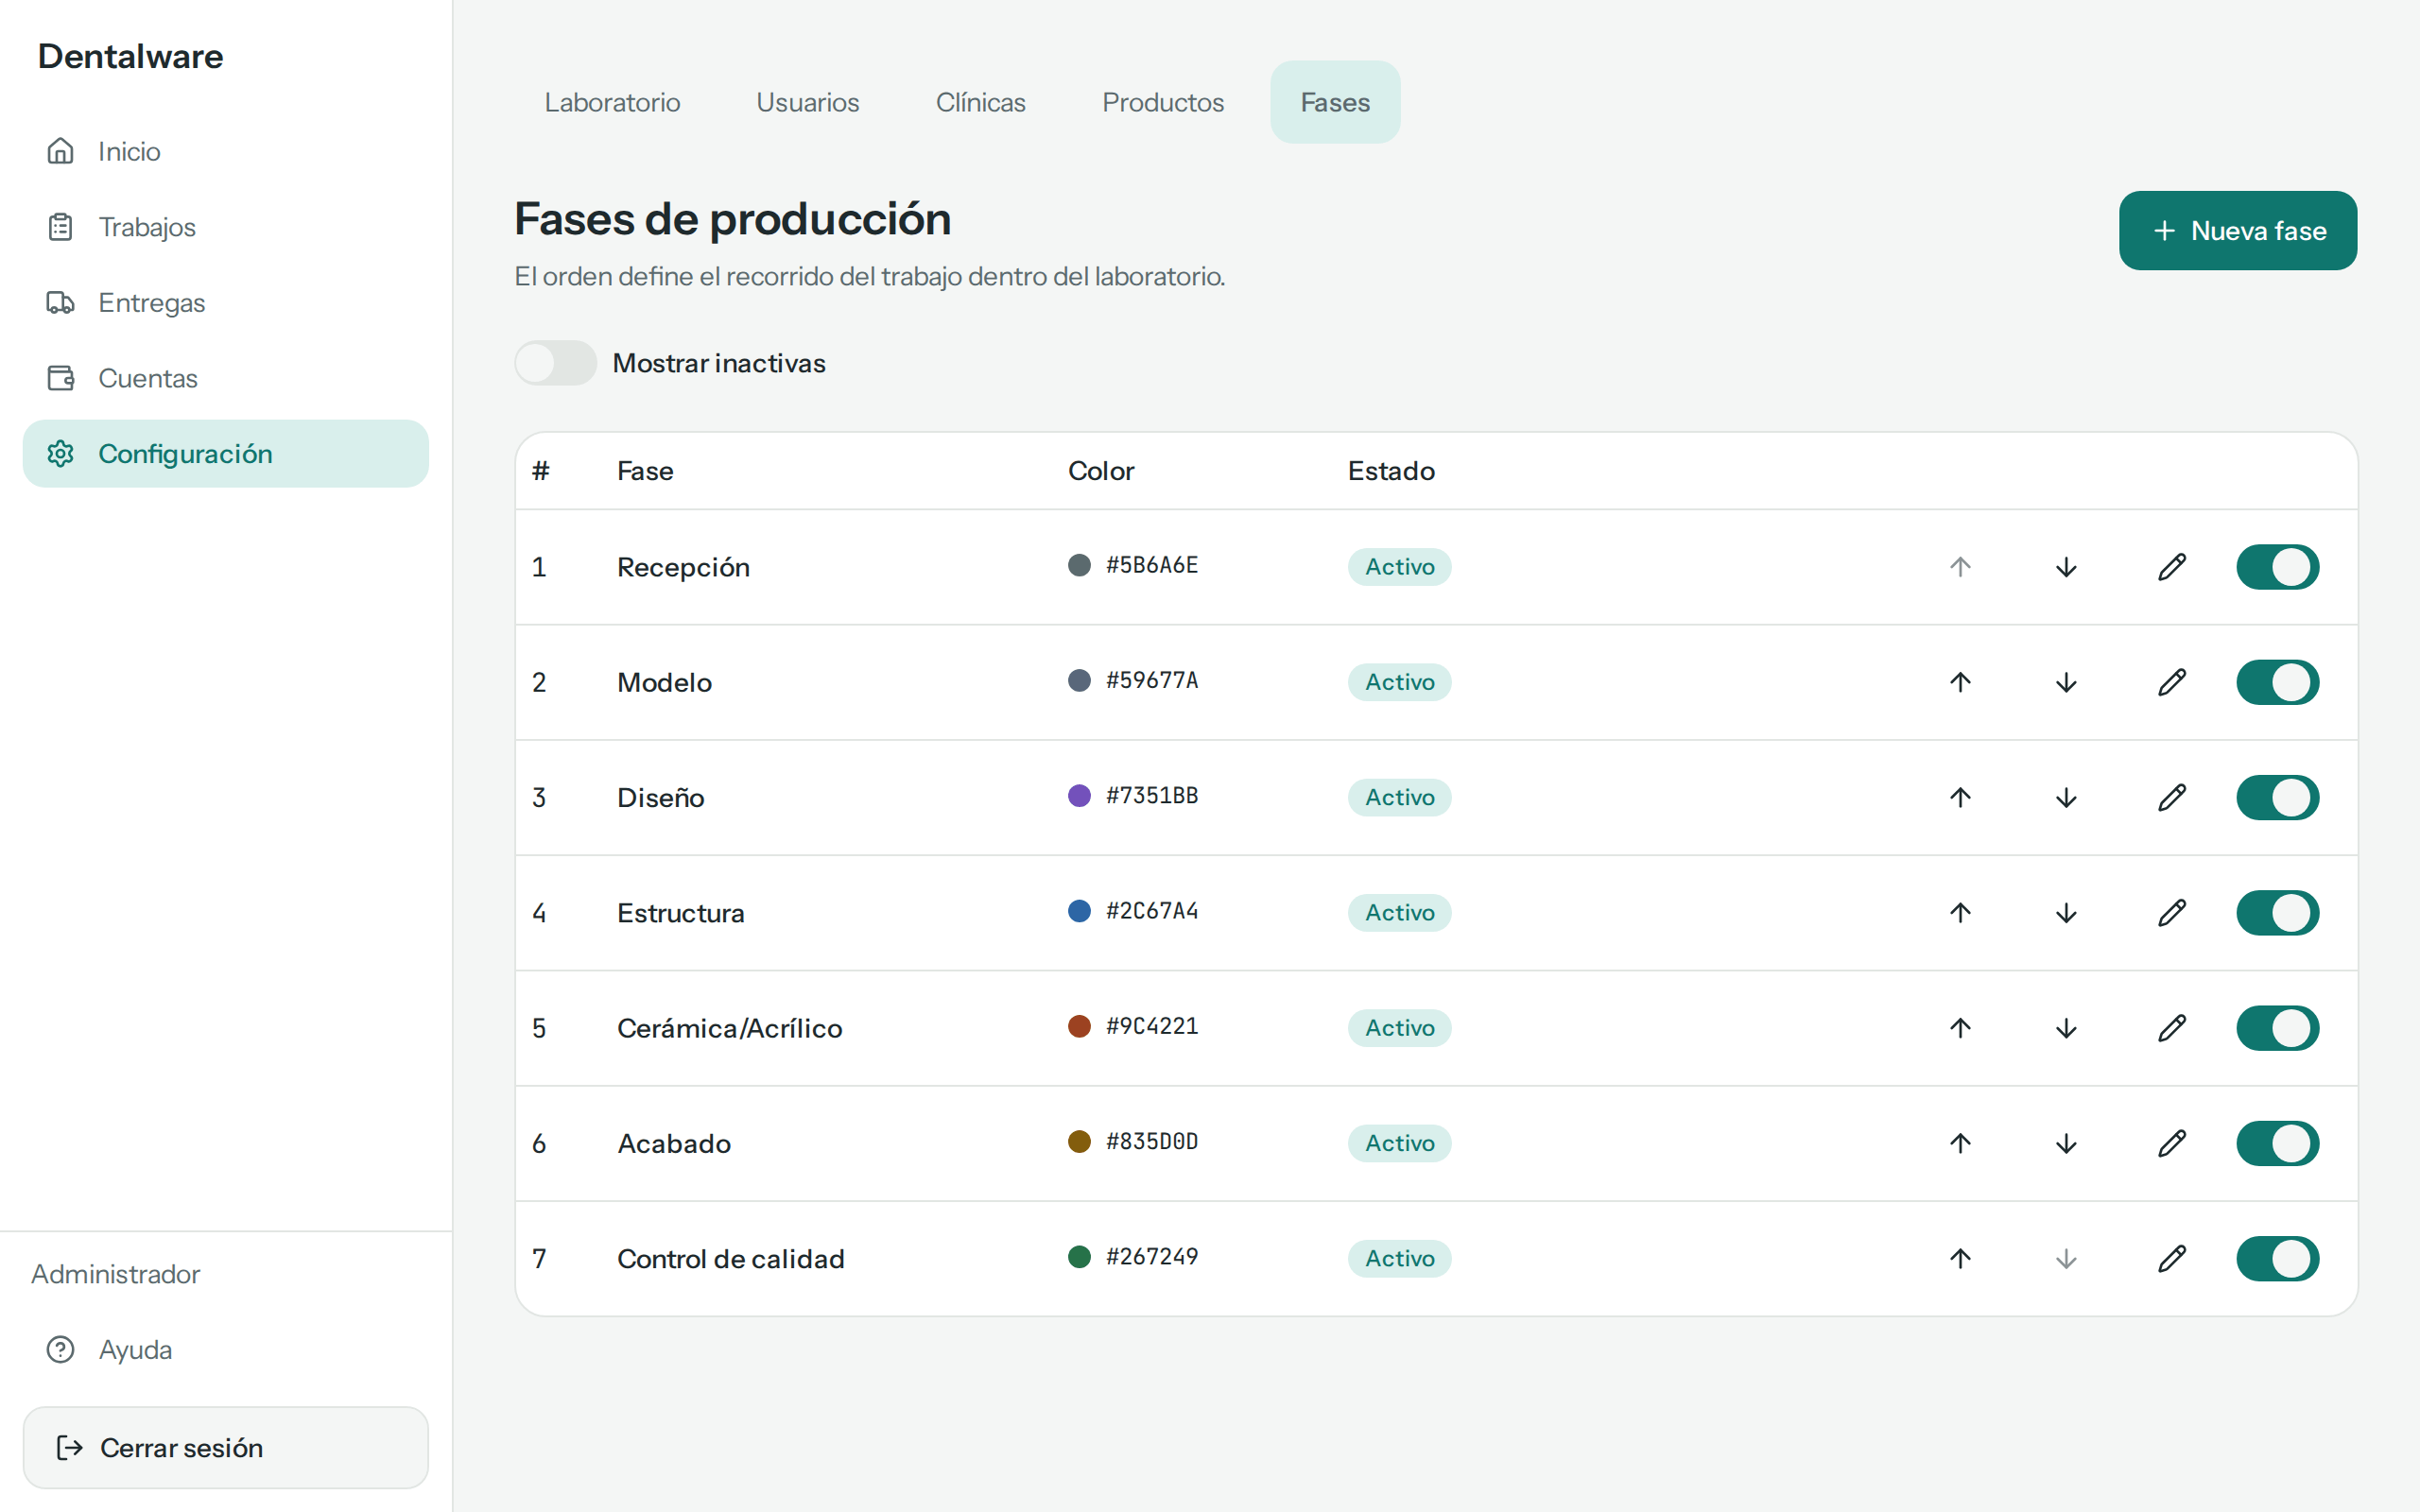Move Diseño phase up
This screenshot has height=1512, width=2420.
[x=1960, y=797]
